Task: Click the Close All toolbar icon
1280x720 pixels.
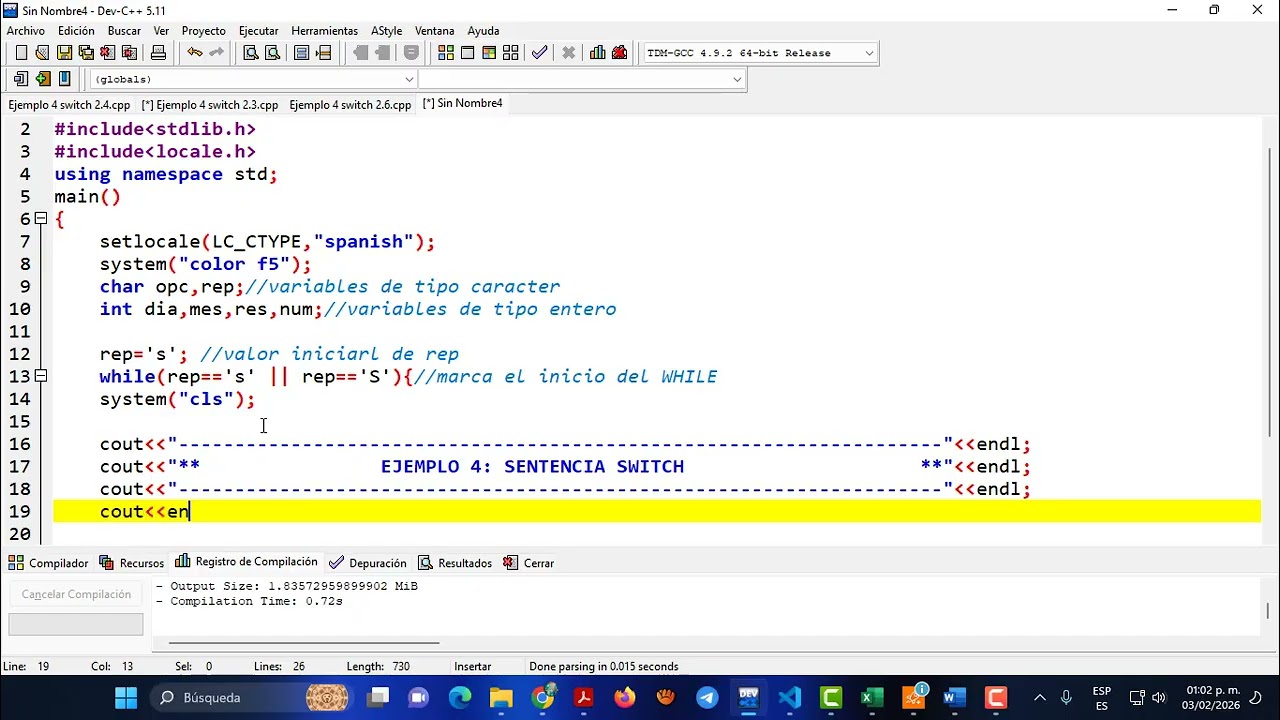Action: [129, 53]
